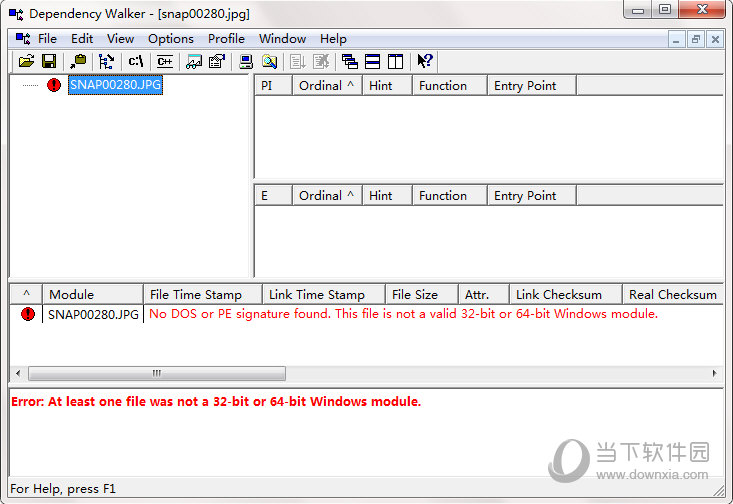Toggle the Full Paths c:\ icon
733x504 pixels.
(136, 61)
